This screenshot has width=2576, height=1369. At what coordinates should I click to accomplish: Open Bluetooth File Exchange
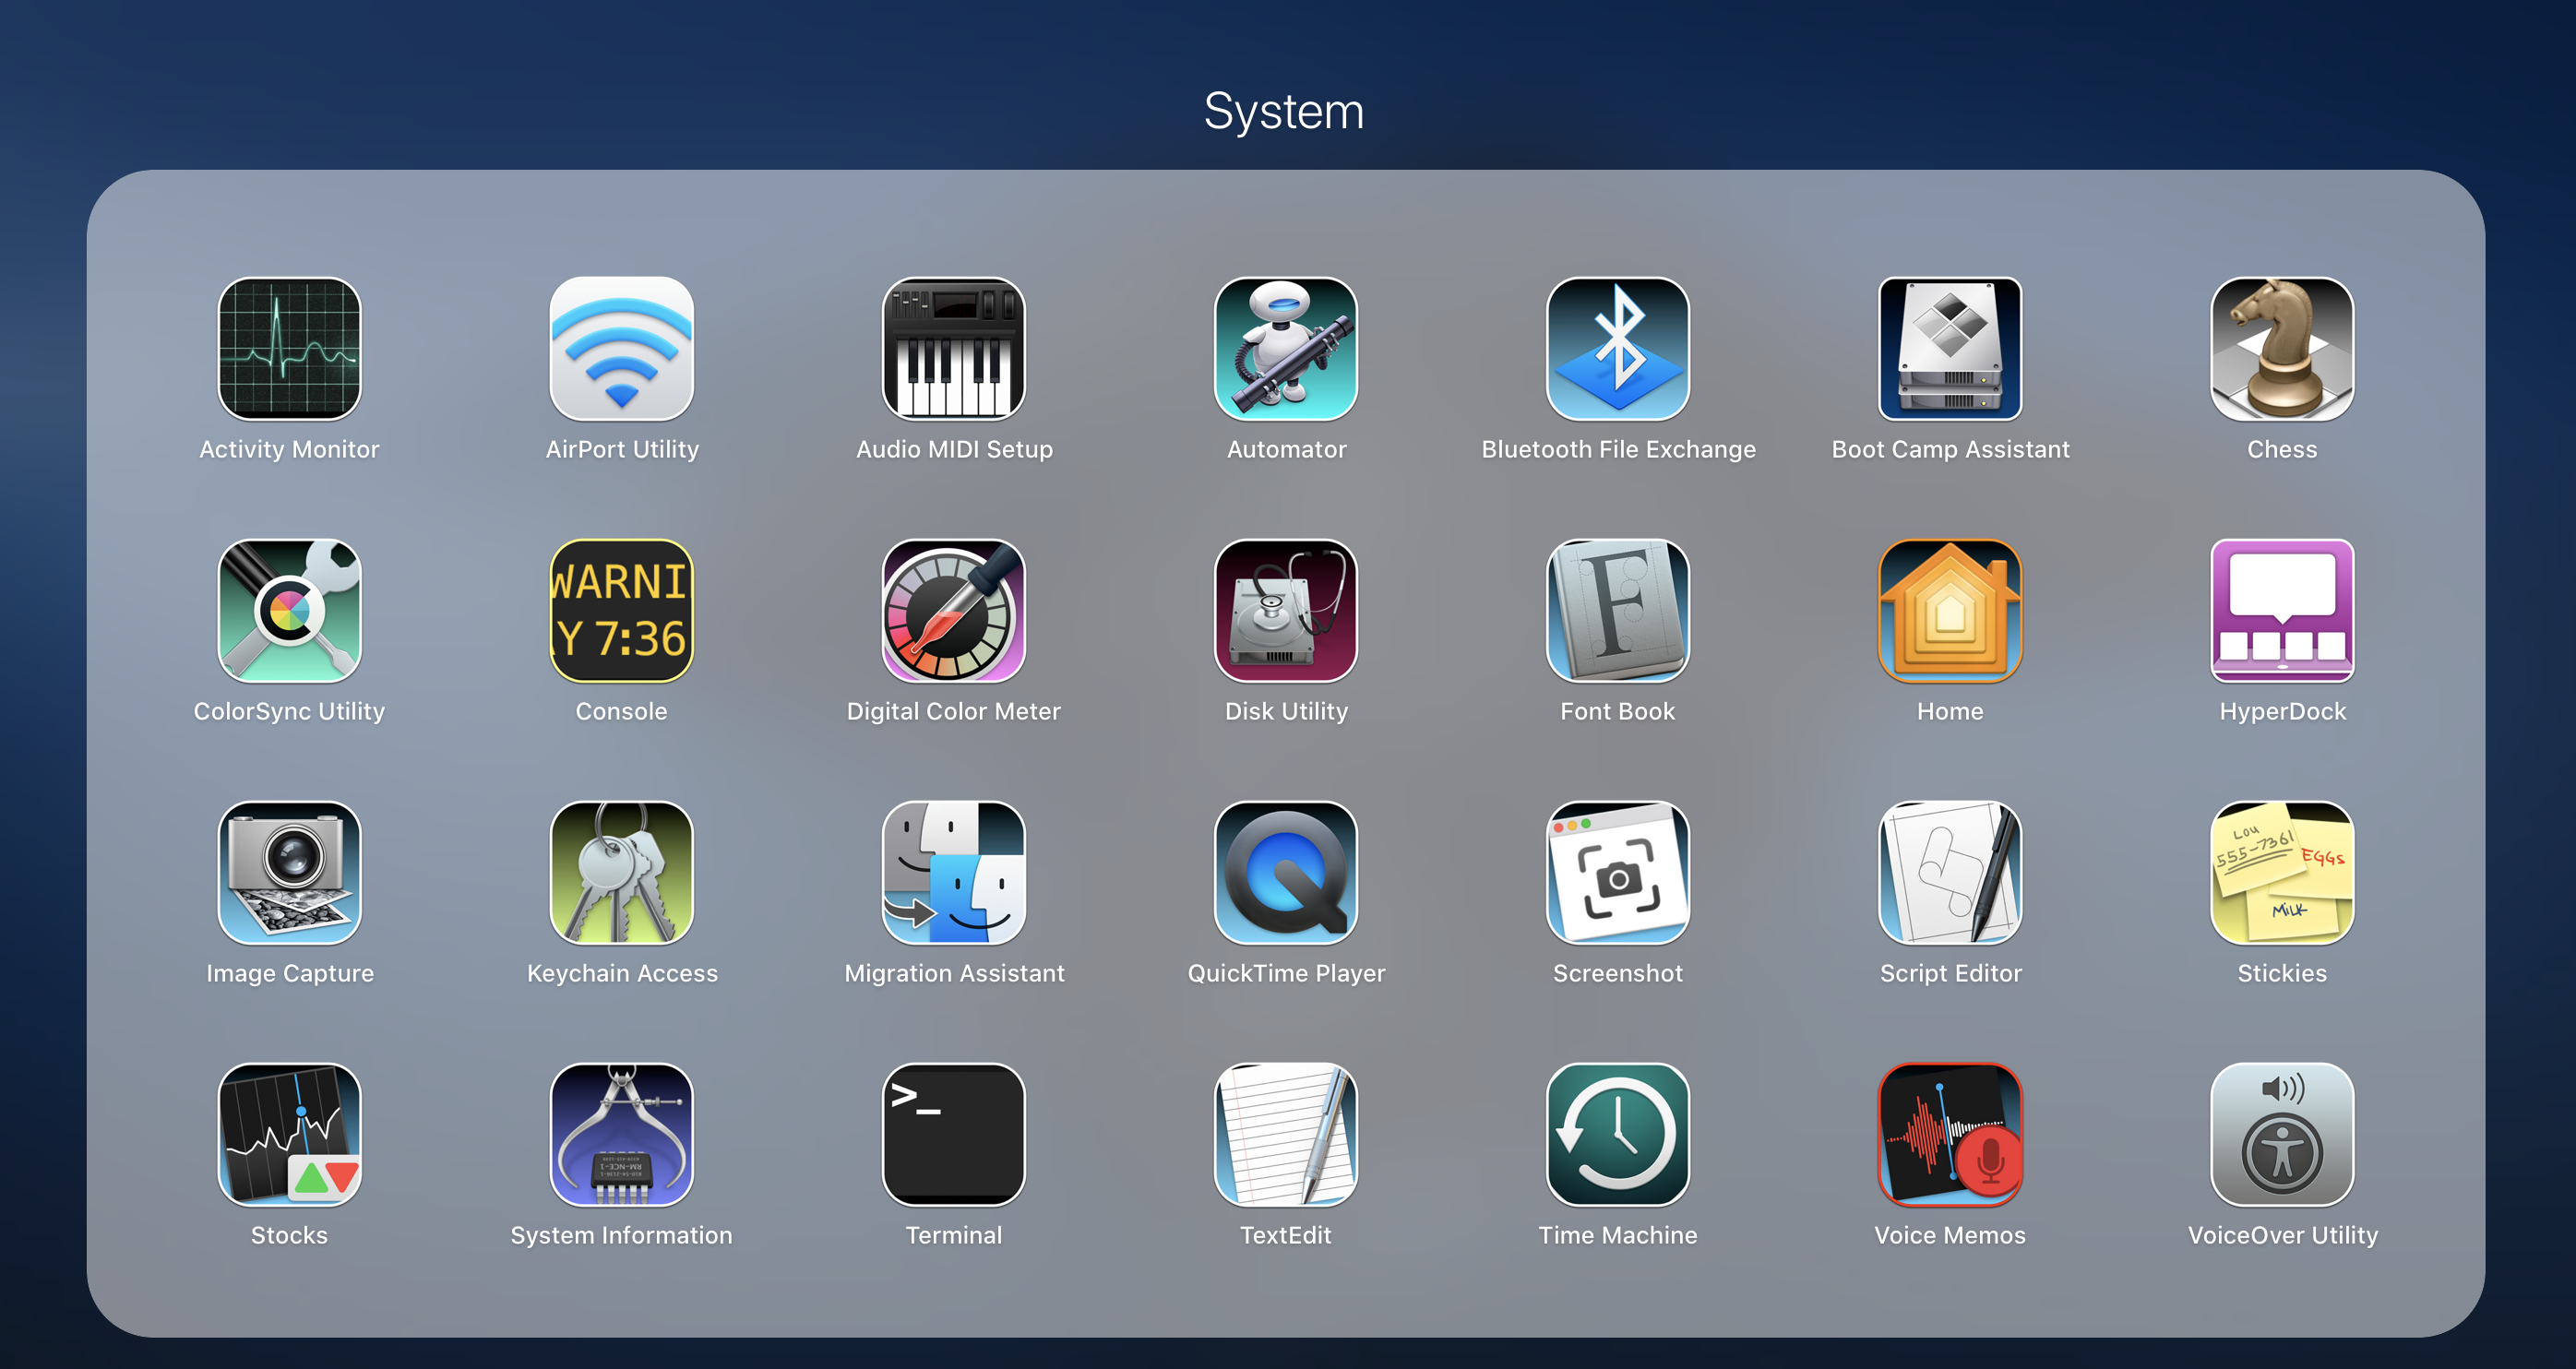(1617, 349)
